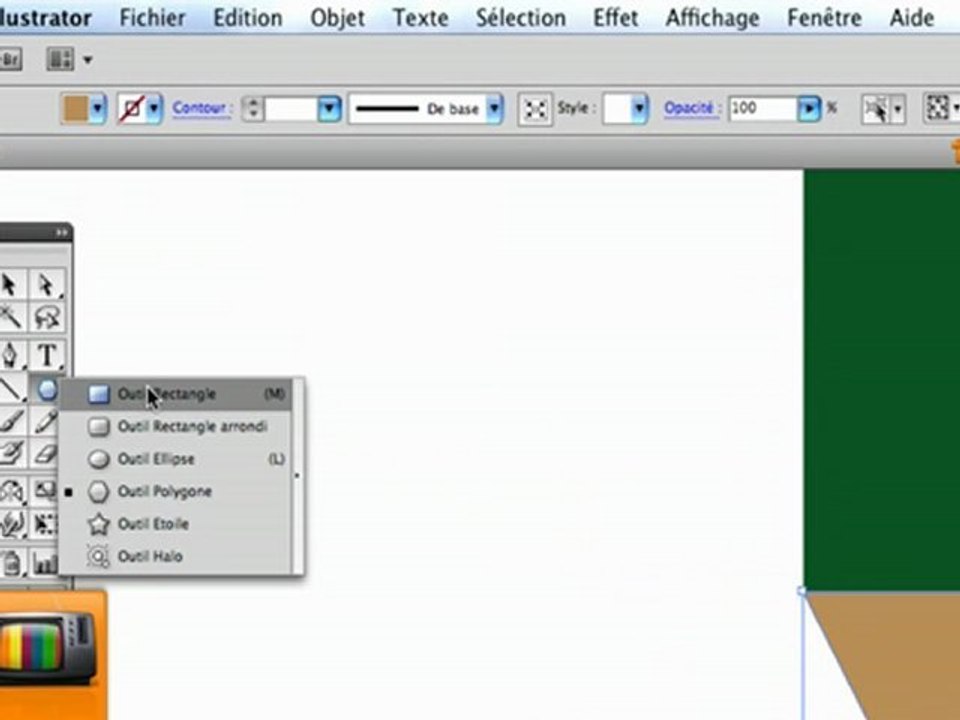Click the Arrange Documents icon
This screenshot has height=720, width=960.
pyautogui.click(x=60, y=59)
